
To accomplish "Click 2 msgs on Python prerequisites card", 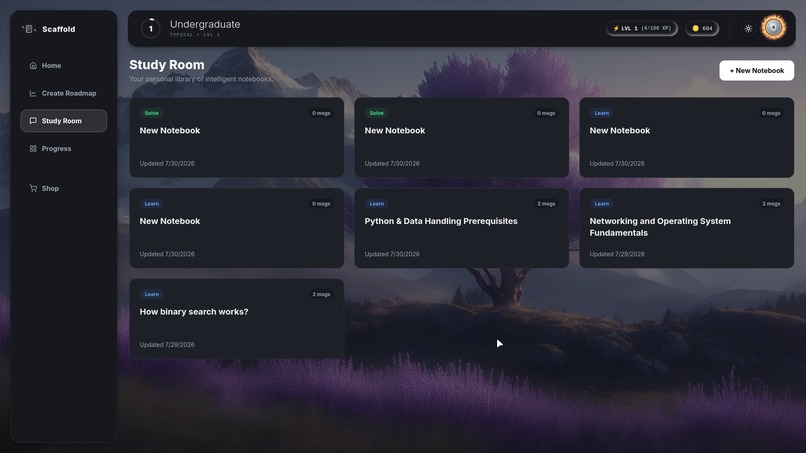I will [546, 204].
